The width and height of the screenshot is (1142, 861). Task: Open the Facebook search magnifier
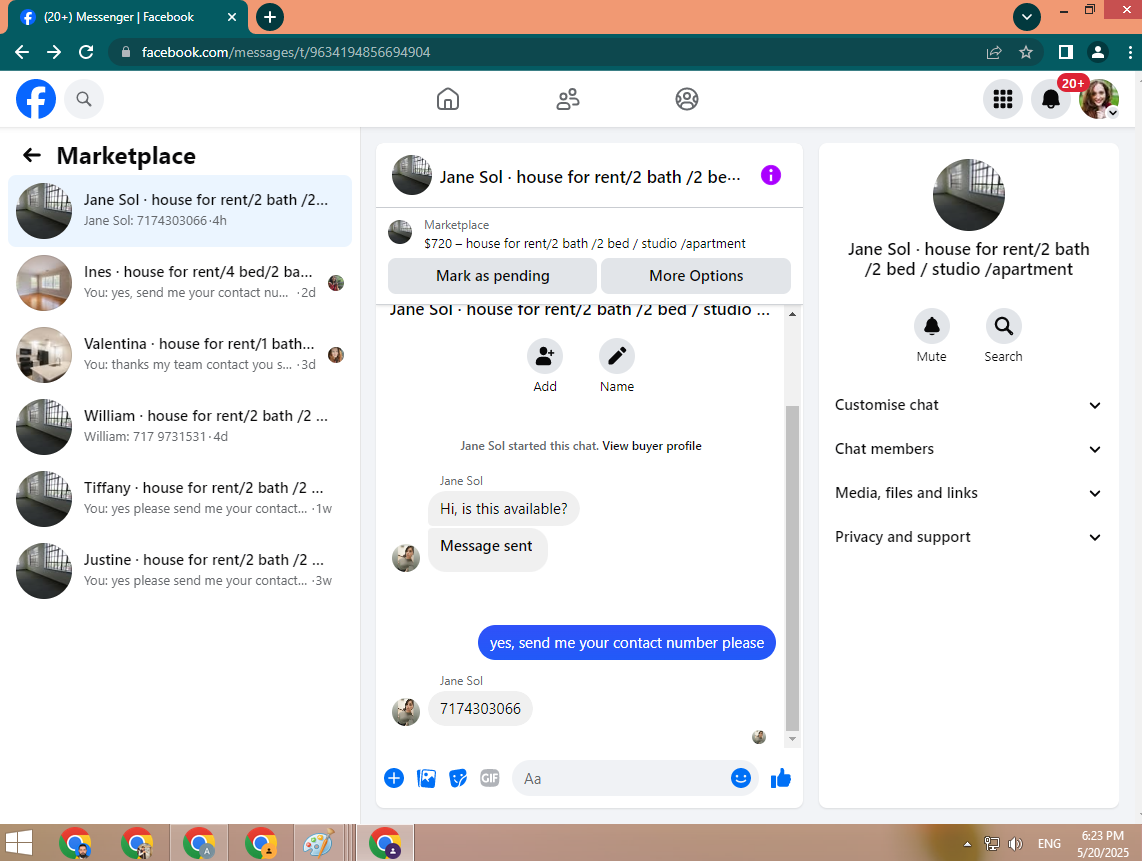pyautogui.click(x=84, y=99)
